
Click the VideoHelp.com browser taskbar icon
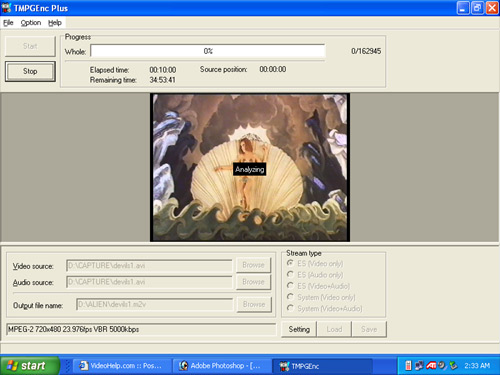pyautogui.click(x=83, y=366)
